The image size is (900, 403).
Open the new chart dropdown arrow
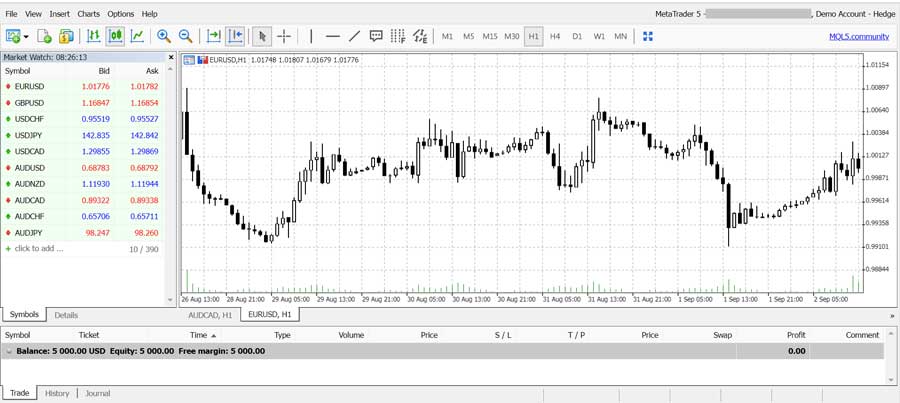coord(26,37)
